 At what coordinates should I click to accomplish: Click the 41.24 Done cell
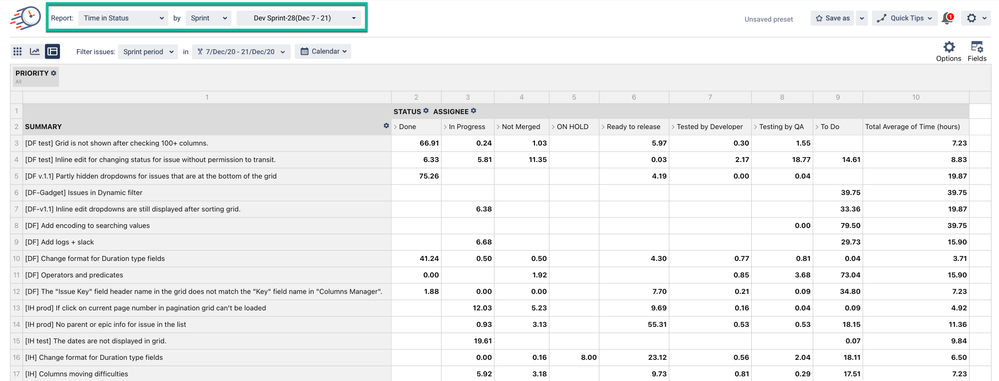click(416, 259)
